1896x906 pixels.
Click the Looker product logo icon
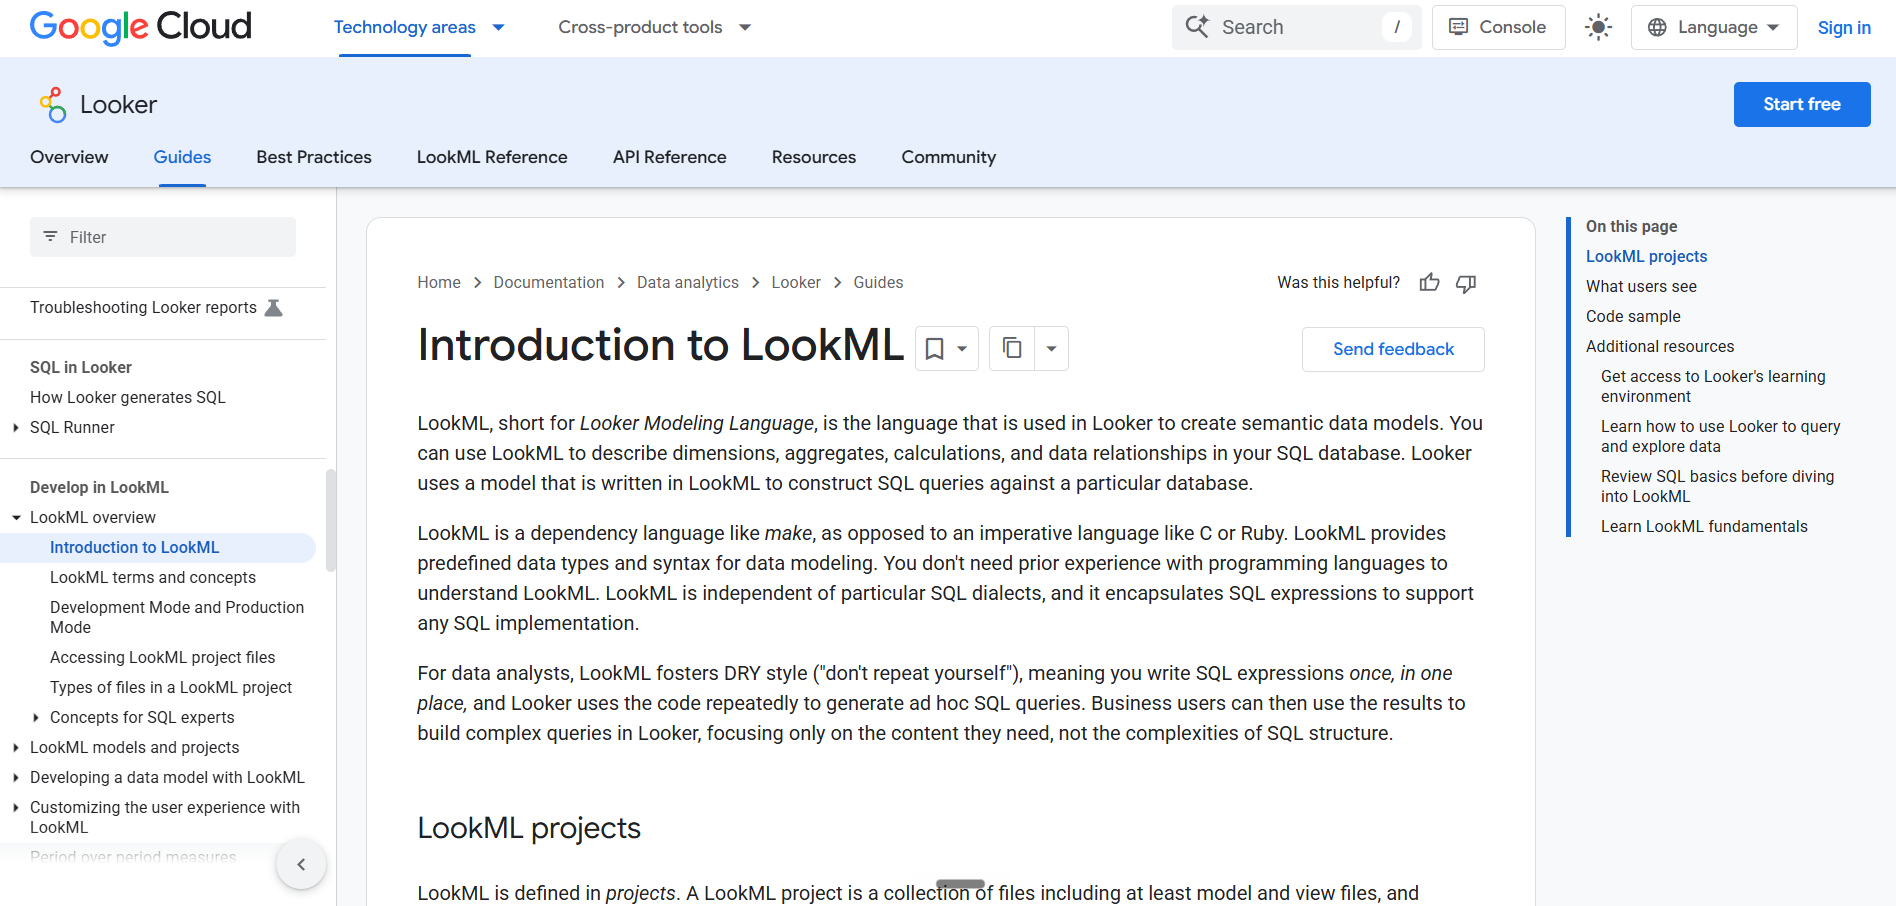coord(53,105)
